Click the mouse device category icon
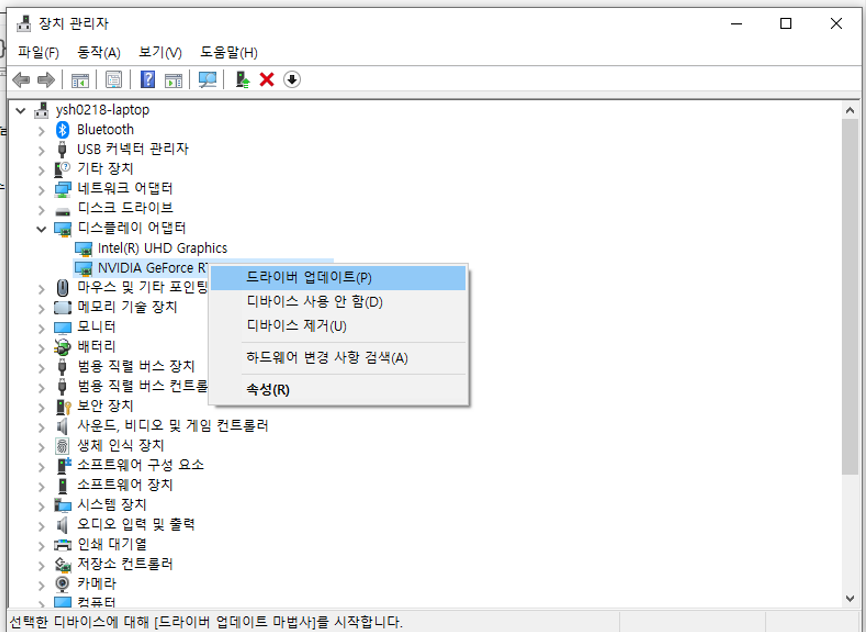 (62, 287)
